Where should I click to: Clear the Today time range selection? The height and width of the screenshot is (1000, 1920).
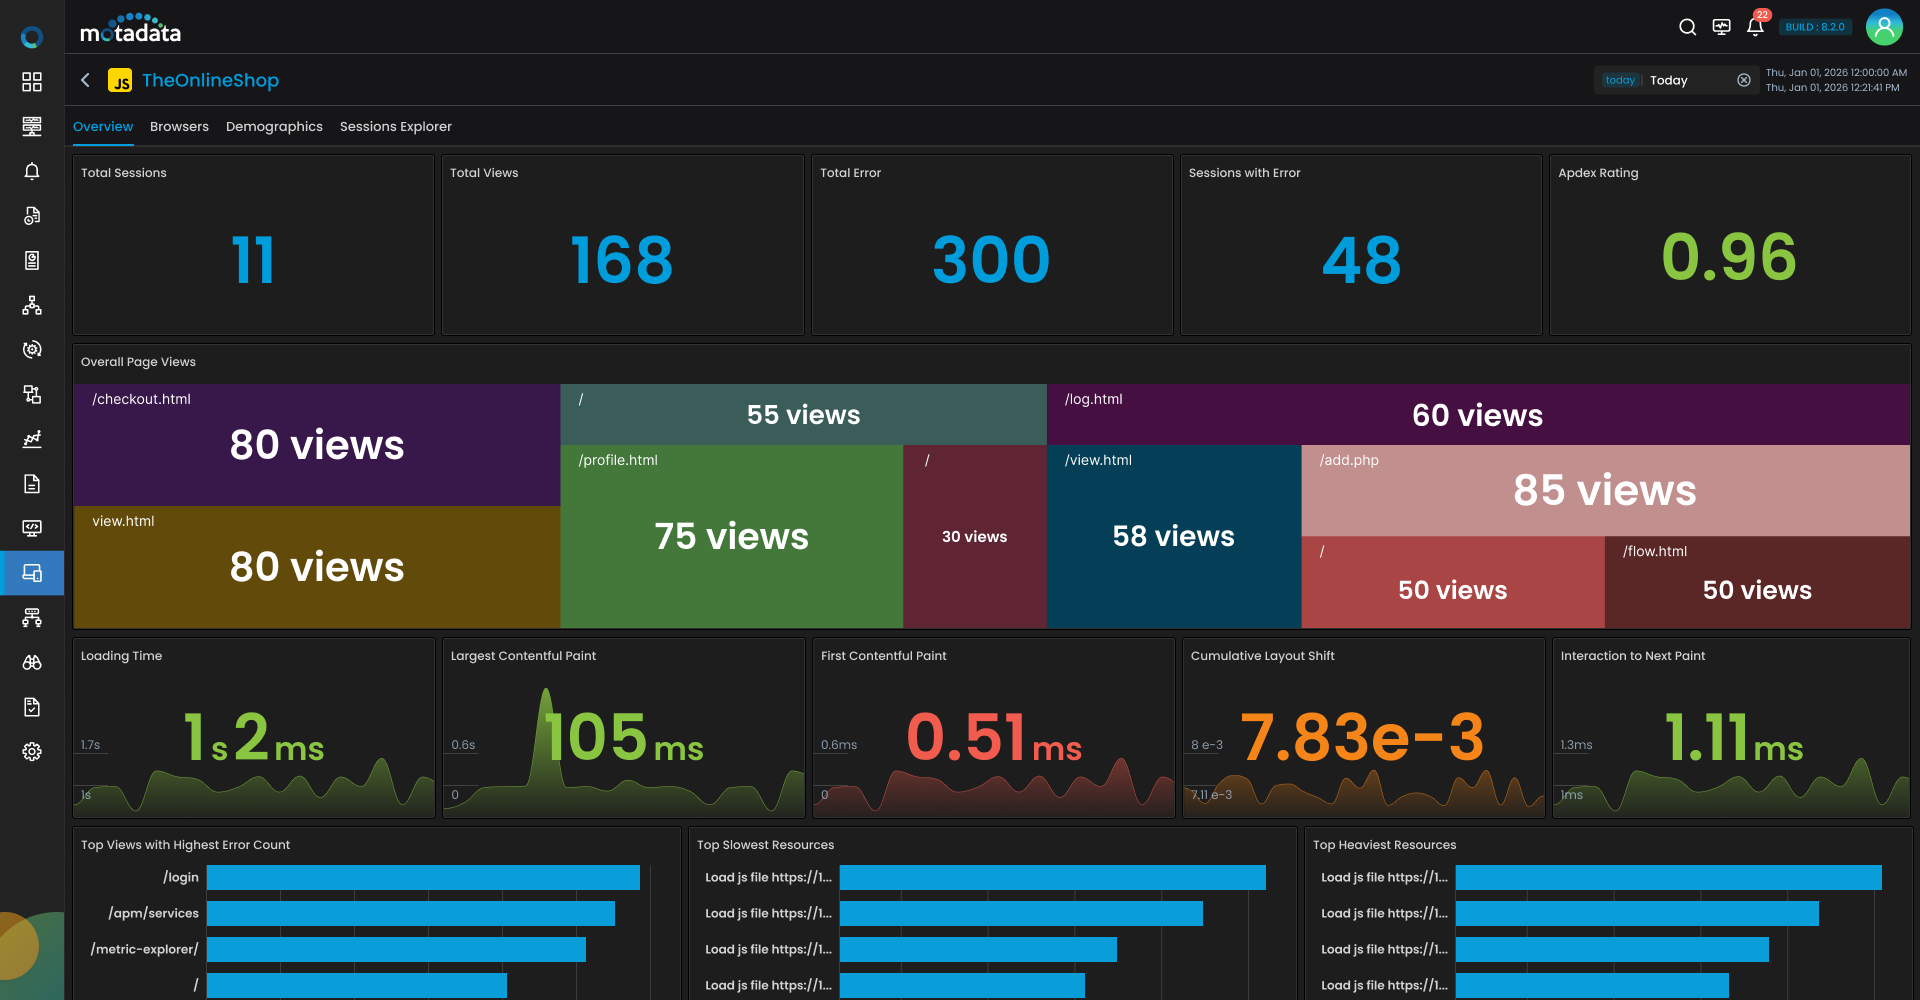pyautogui.click(x=1744, y=80)
